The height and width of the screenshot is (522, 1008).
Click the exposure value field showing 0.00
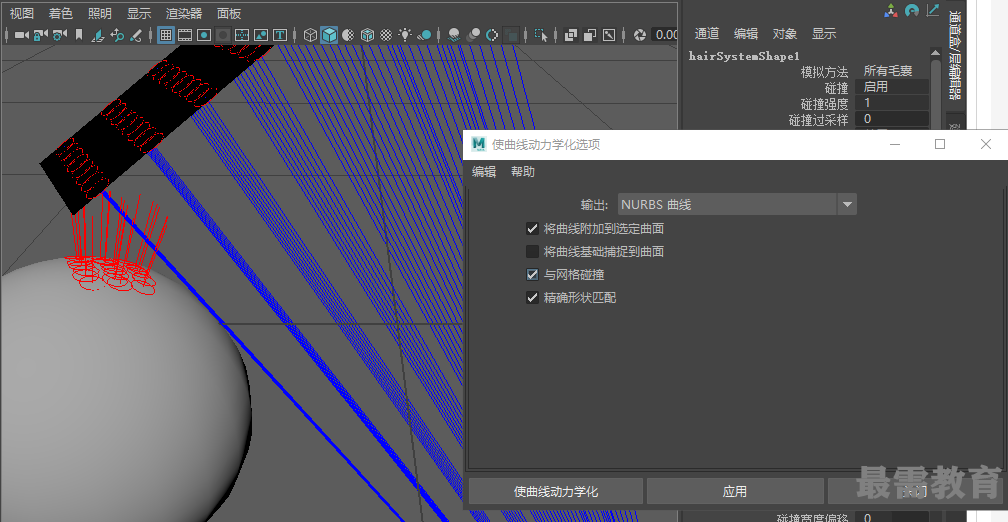coord(665,35)
